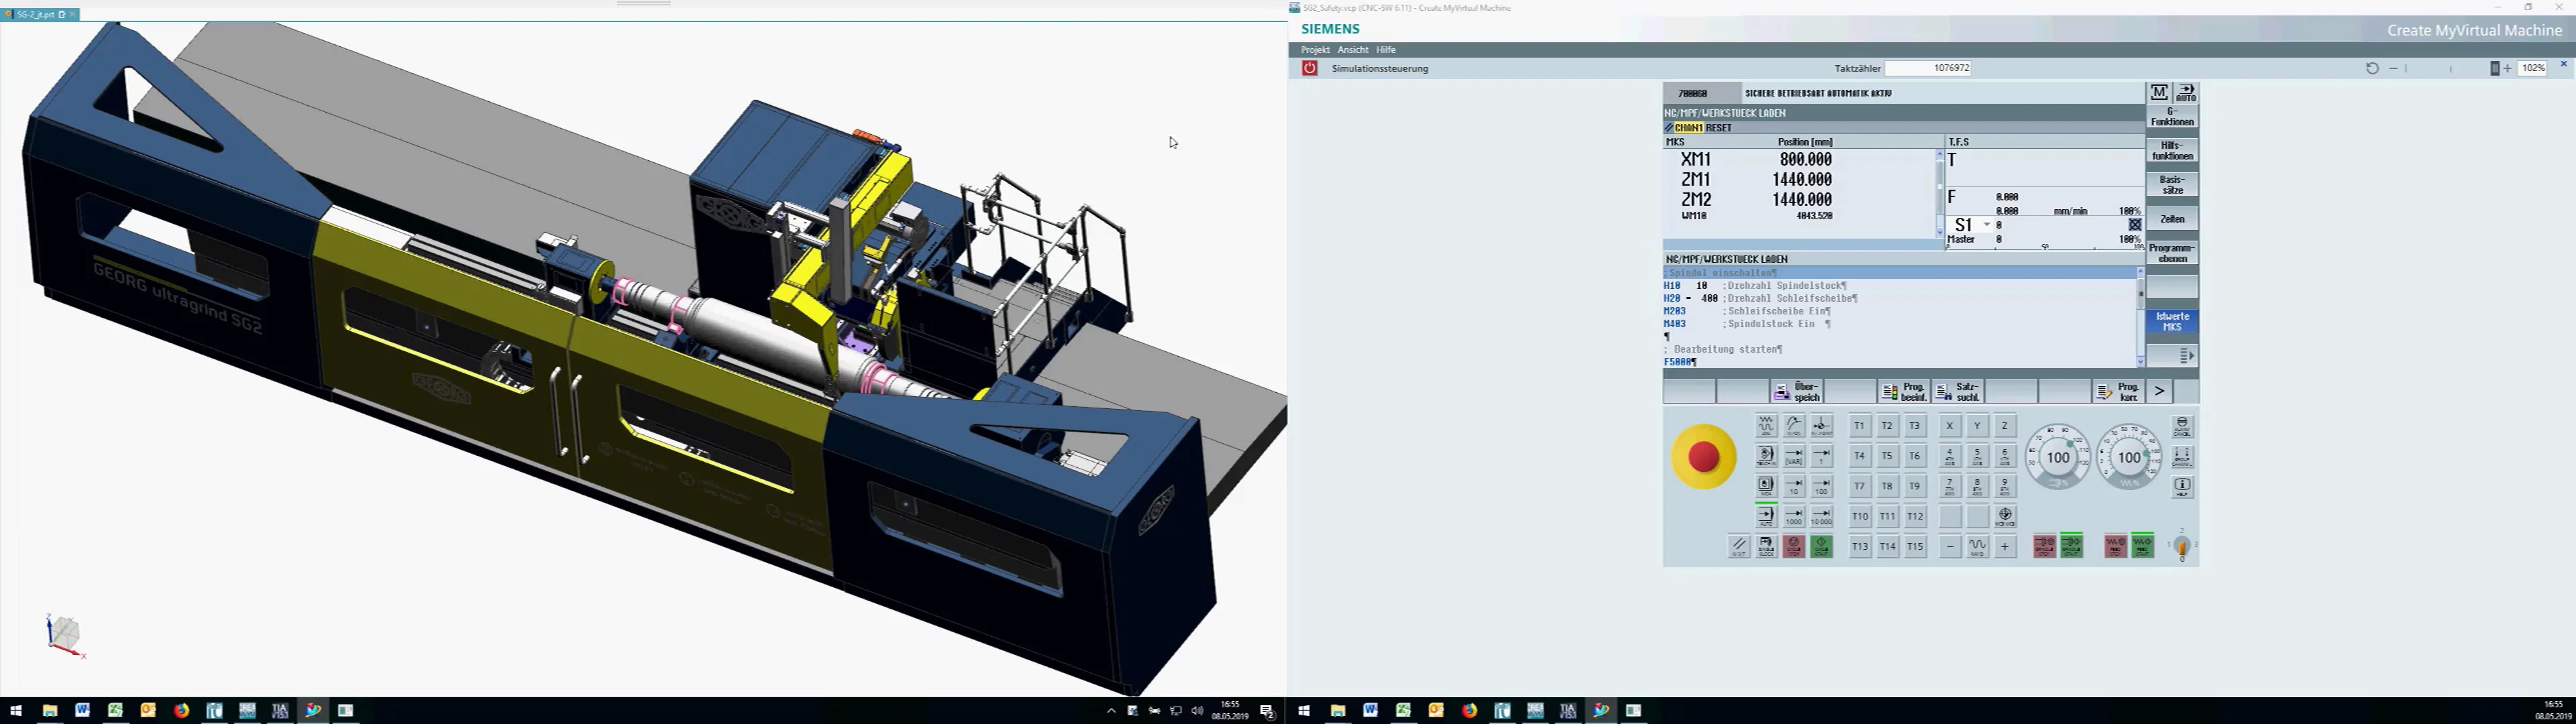This screenshot has height=724, width=2576.
Task: Click the T8 key
Action: [x=1887, y=486]
